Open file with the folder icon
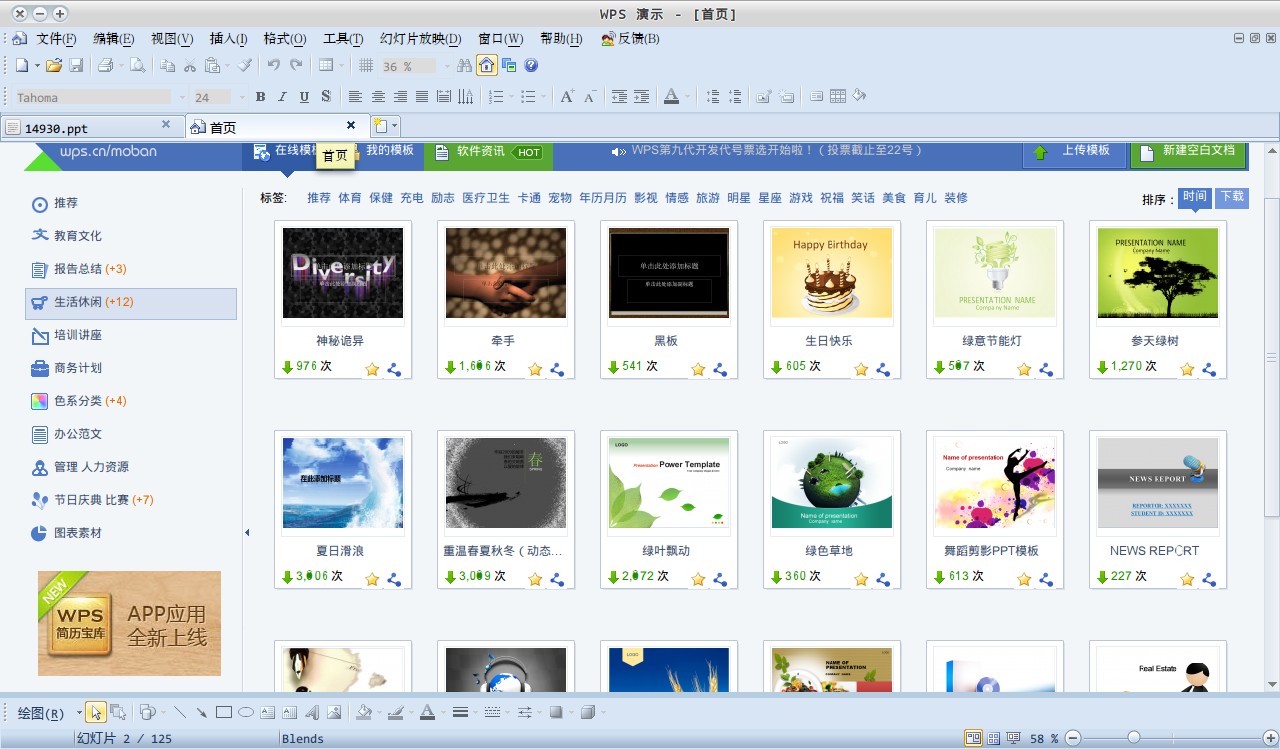 pos(53,66)
